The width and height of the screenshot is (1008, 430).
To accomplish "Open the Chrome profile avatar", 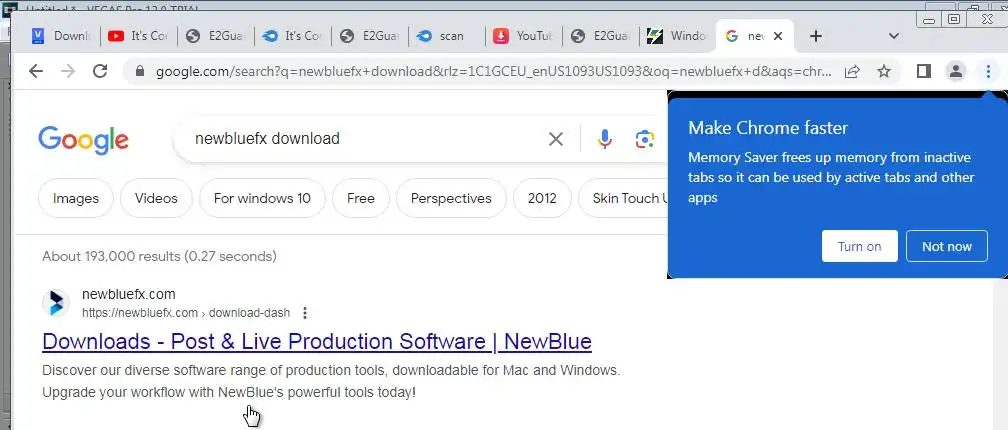I will pyautogui.click(x=956, y=71).
